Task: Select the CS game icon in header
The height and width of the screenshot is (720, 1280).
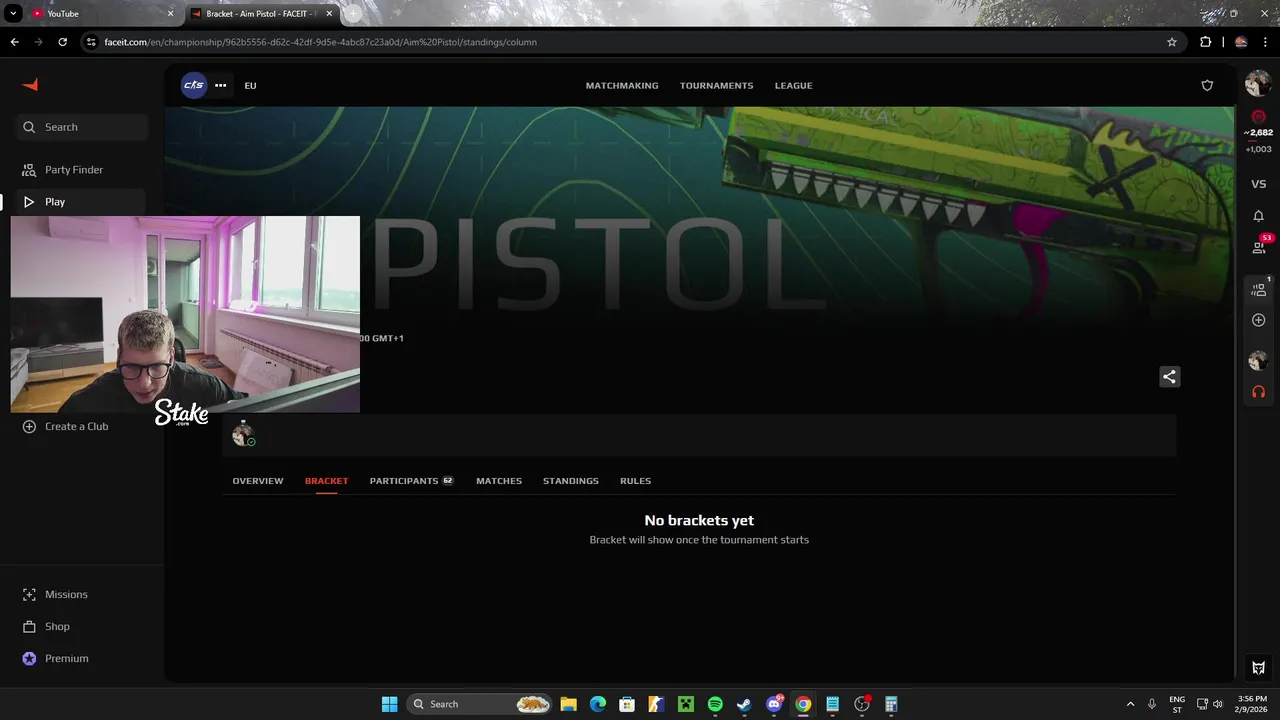Action: pos(194,85)
